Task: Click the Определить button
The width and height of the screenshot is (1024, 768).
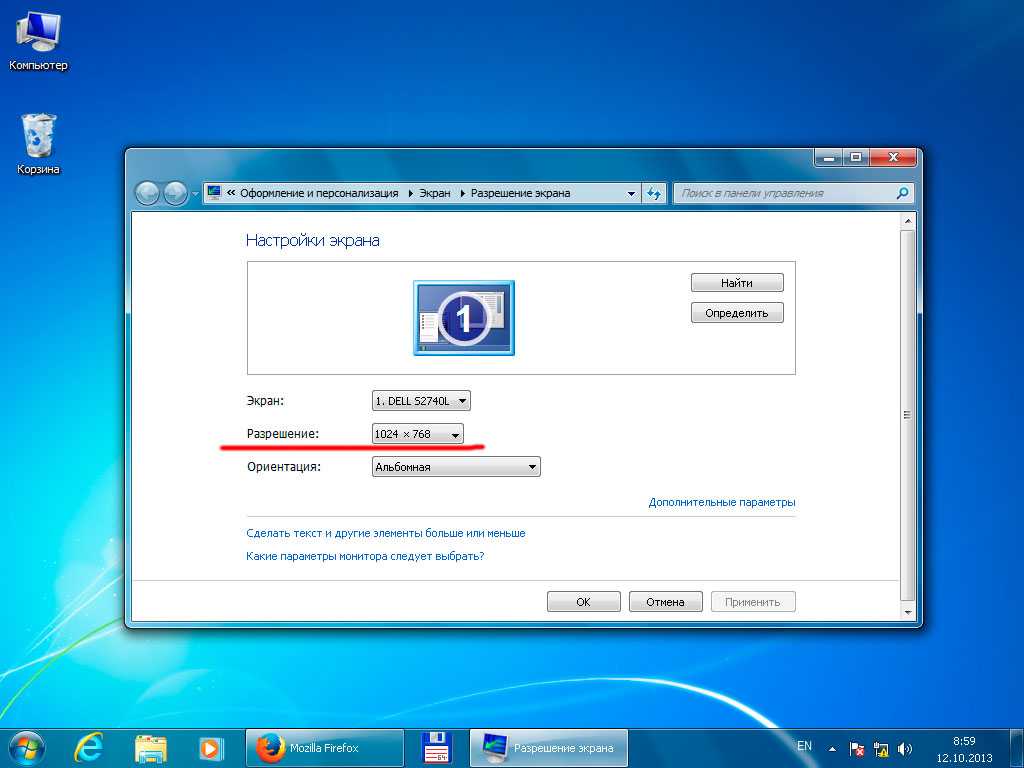Action: tap(737, 313)
